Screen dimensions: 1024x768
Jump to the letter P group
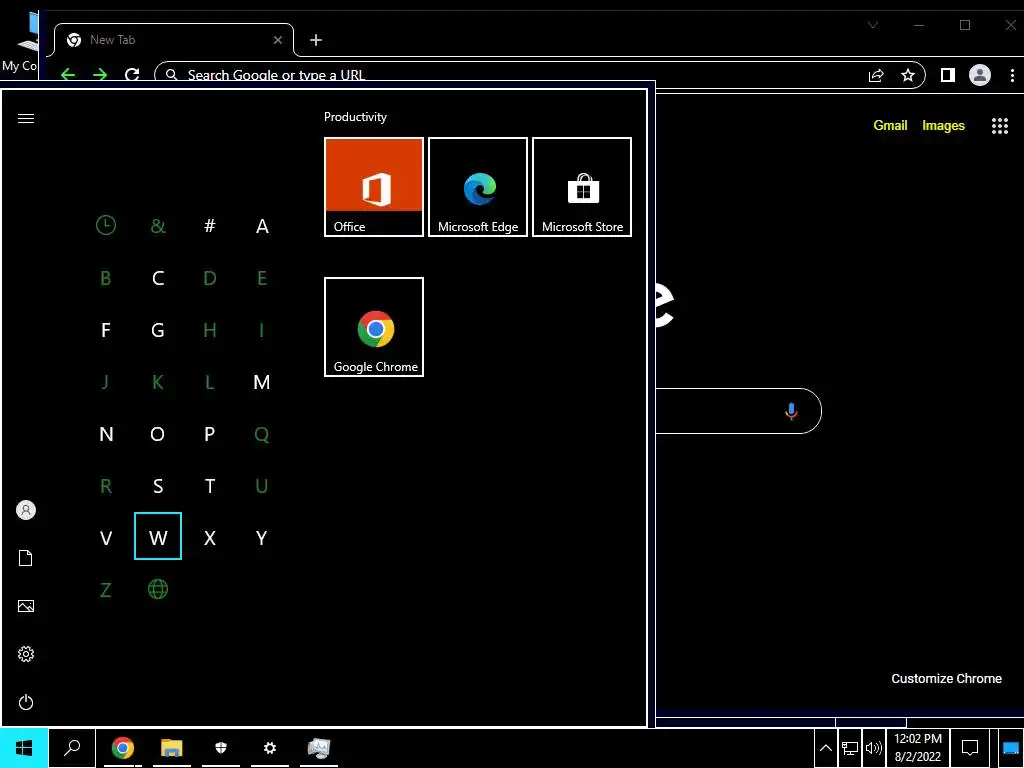[x=210, y=434]
